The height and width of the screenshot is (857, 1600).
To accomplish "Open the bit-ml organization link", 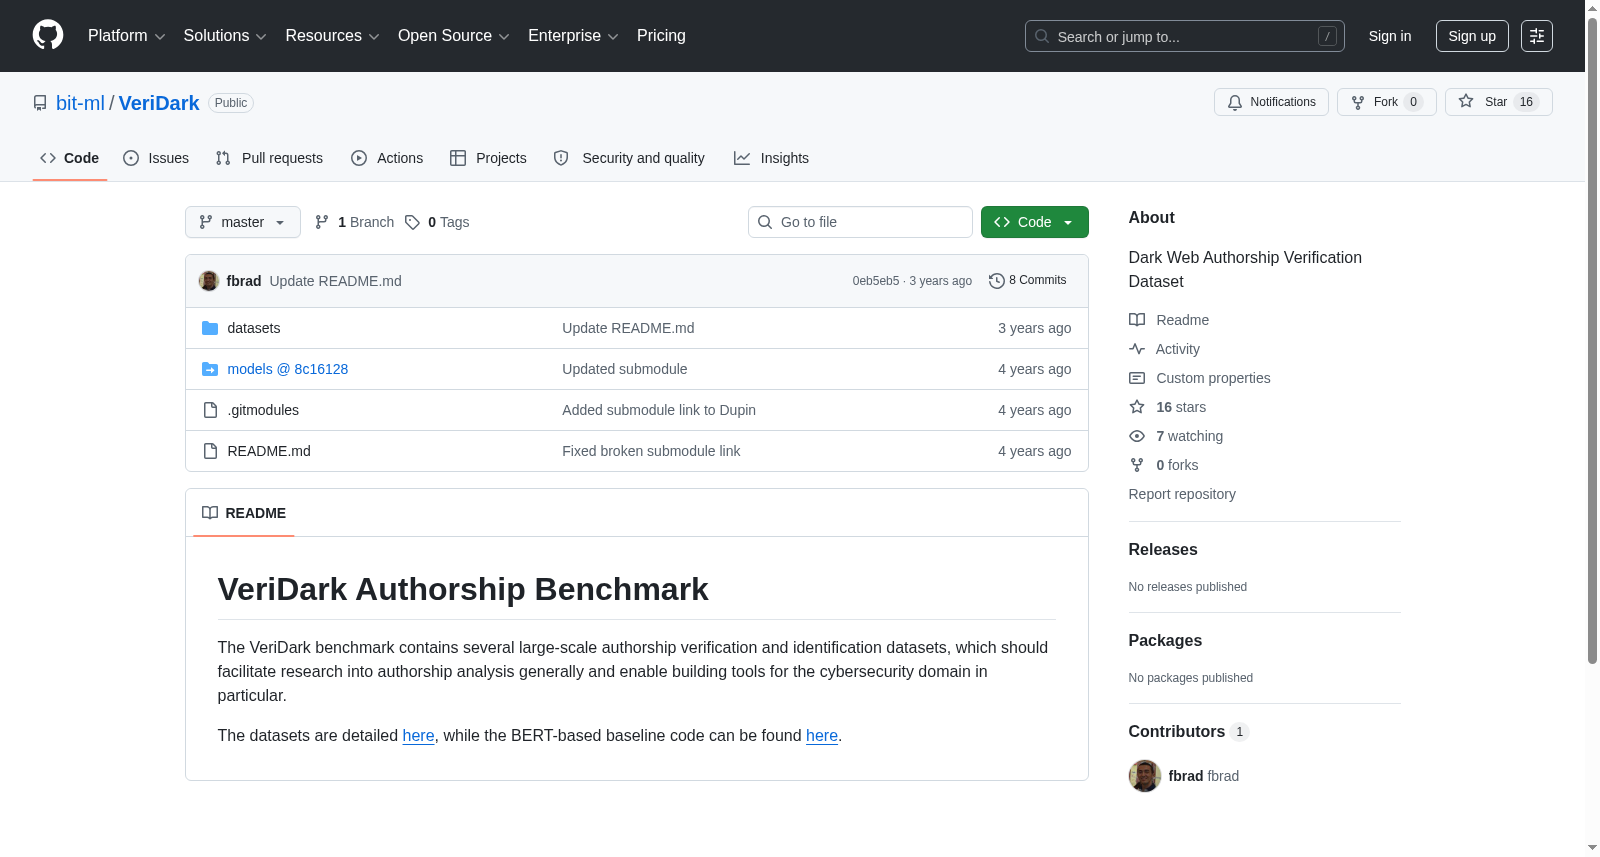I will (80, 103).
